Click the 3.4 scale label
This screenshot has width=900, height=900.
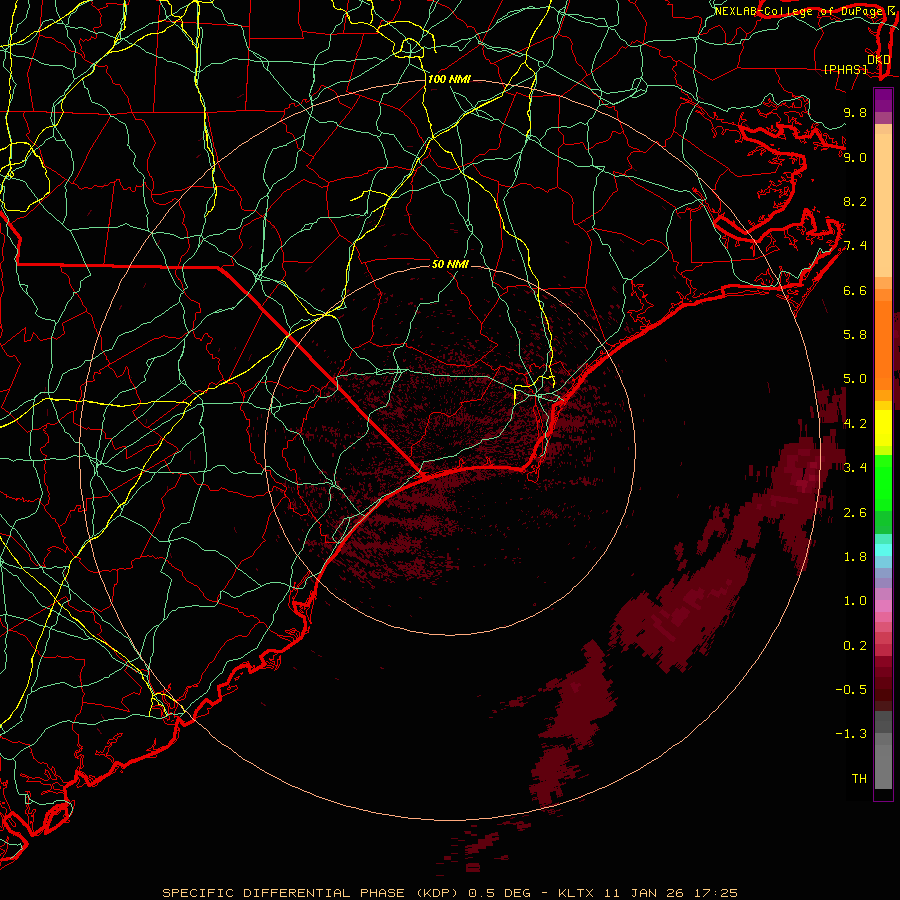click(855, 468)
